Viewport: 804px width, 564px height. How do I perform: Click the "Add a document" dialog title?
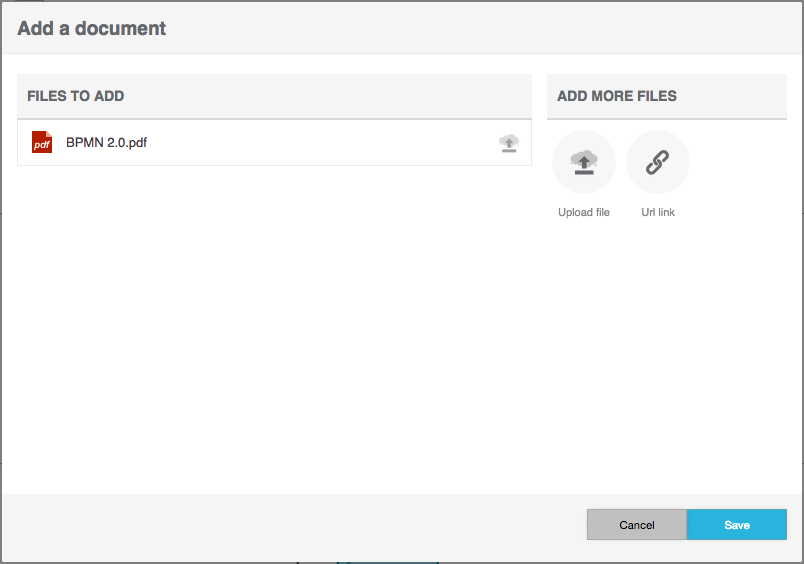(92, 28)
